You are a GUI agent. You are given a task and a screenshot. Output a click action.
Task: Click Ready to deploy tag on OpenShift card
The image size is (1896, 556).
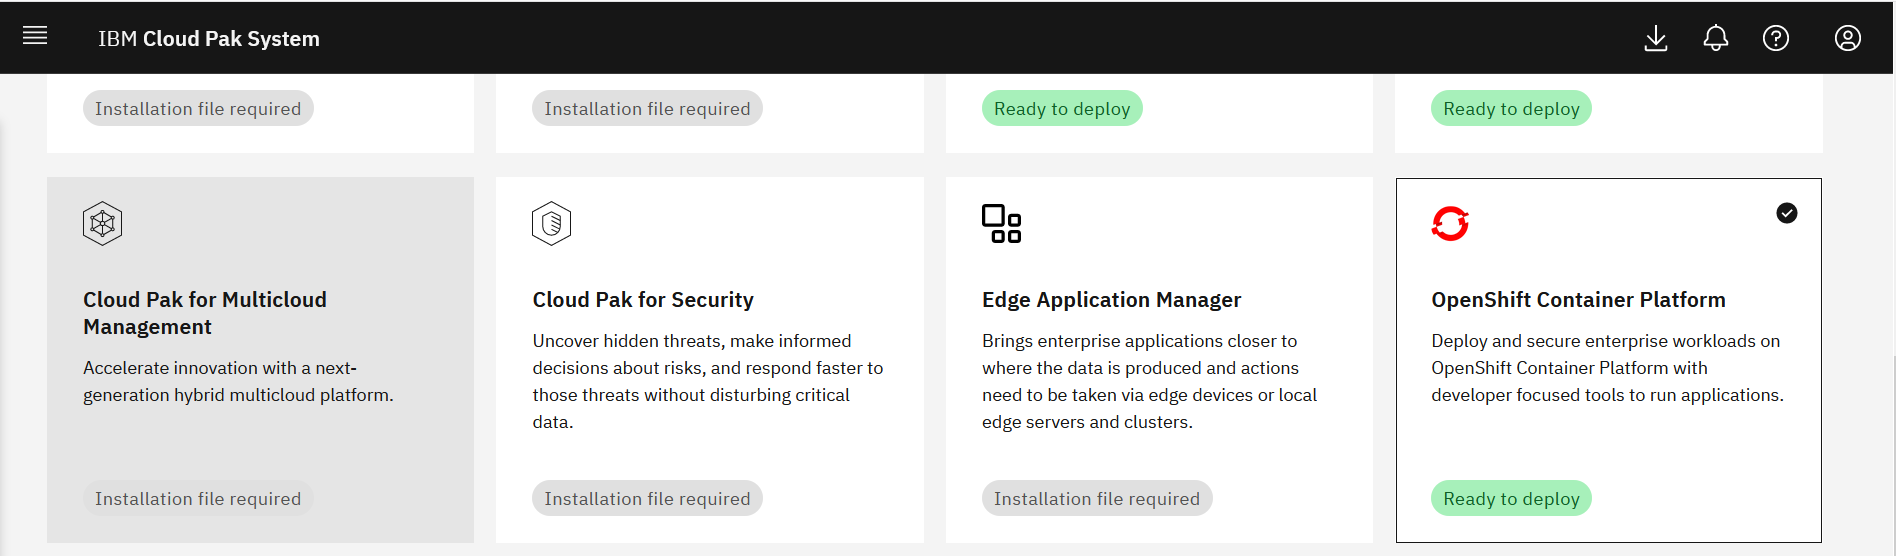point(1511,499)
